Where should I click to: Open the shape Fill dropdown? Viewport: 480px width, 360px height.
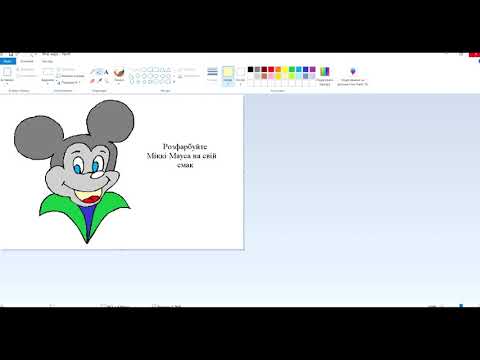189,76
